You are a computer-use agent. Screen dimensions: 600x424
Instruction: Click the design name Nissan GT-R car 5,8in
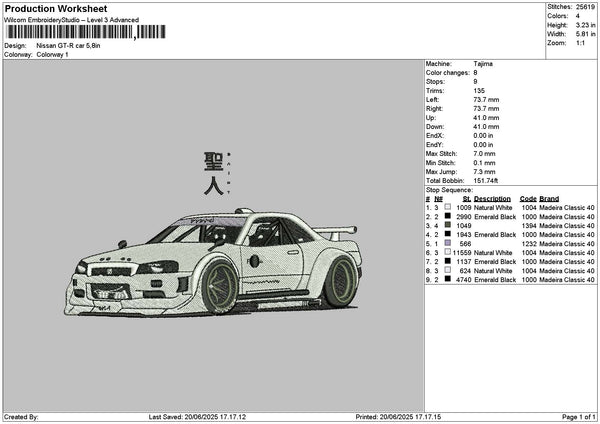(x=68, y=46)
